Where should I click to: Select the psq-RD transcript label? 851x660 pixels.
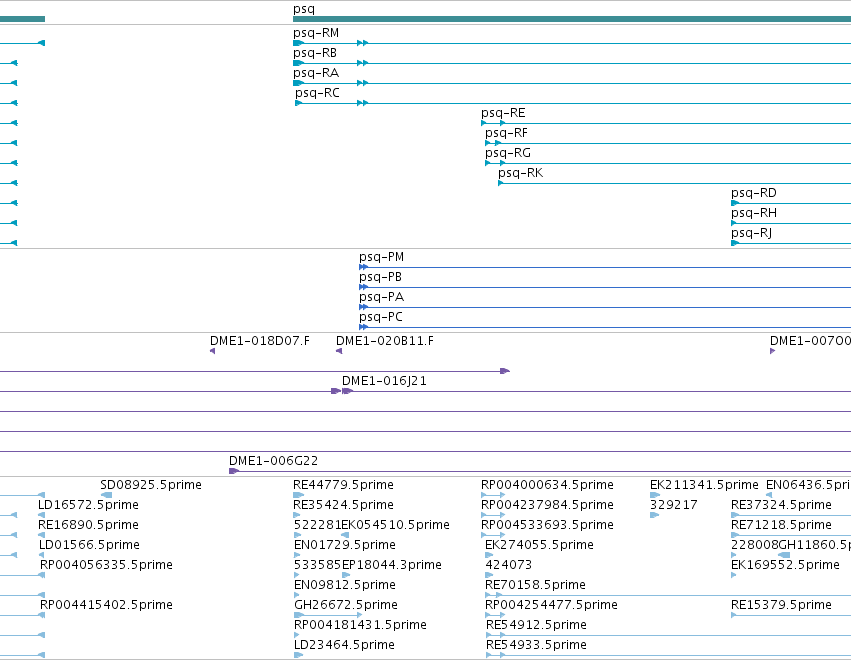754,193
